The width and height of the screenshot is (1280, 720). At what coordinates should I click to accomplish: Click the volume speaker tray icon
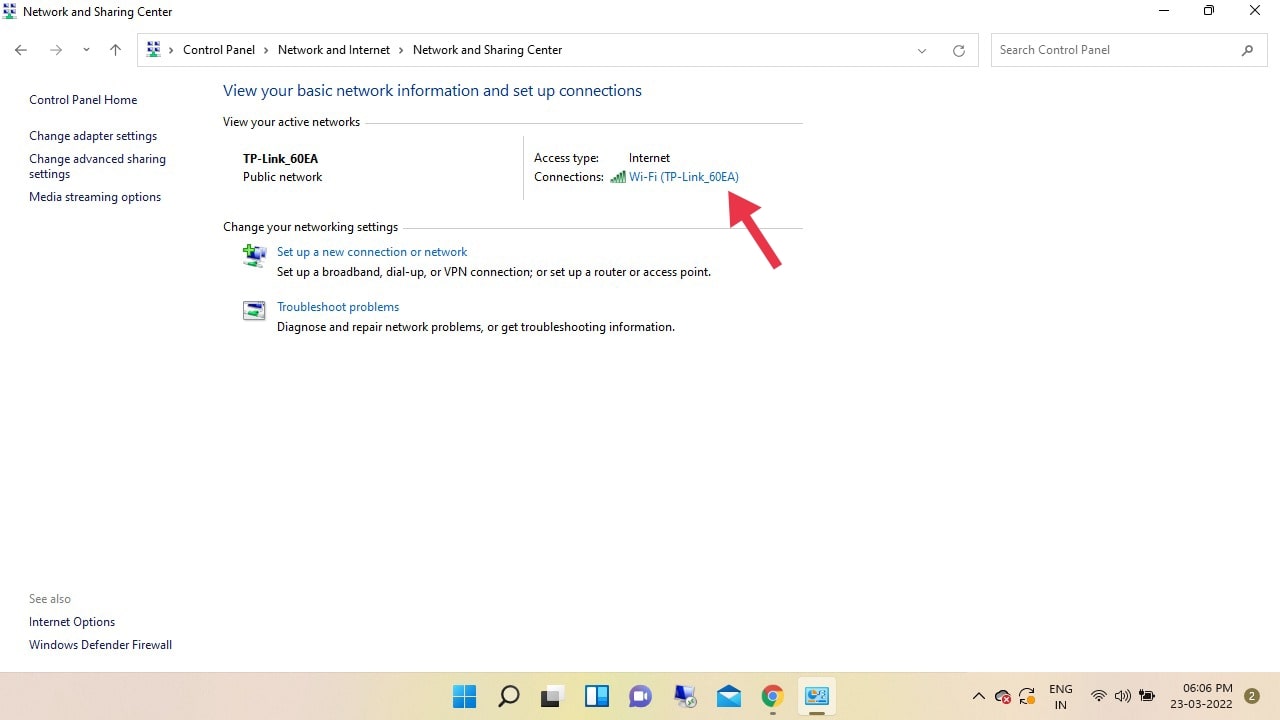coord(1122,696)
